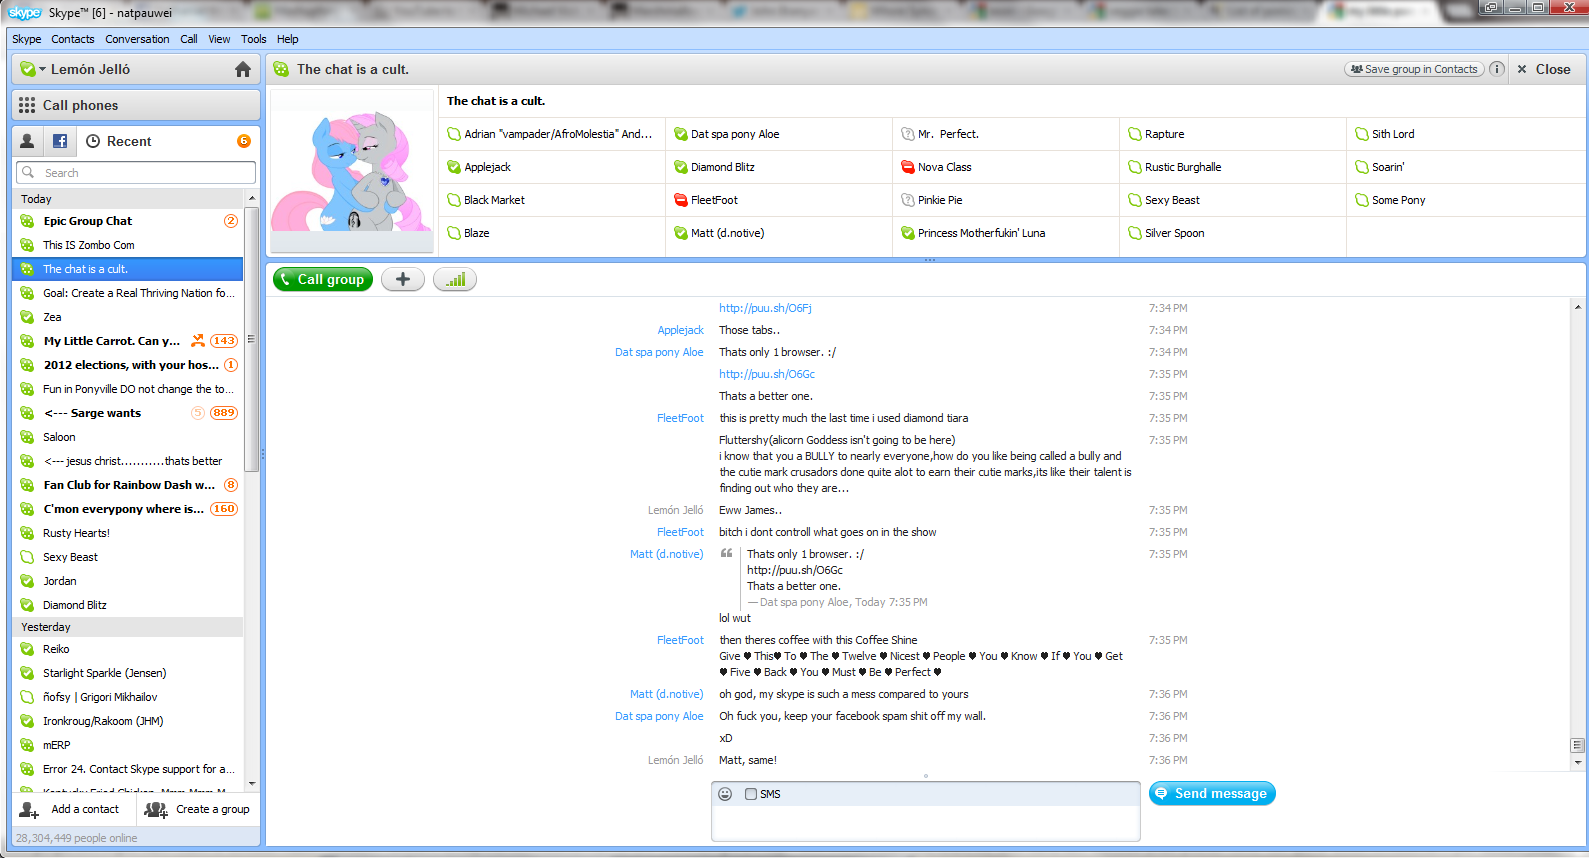Click the group chat avatar picture
Screen dimensions: 1589x858
click(x=352, y=170)
